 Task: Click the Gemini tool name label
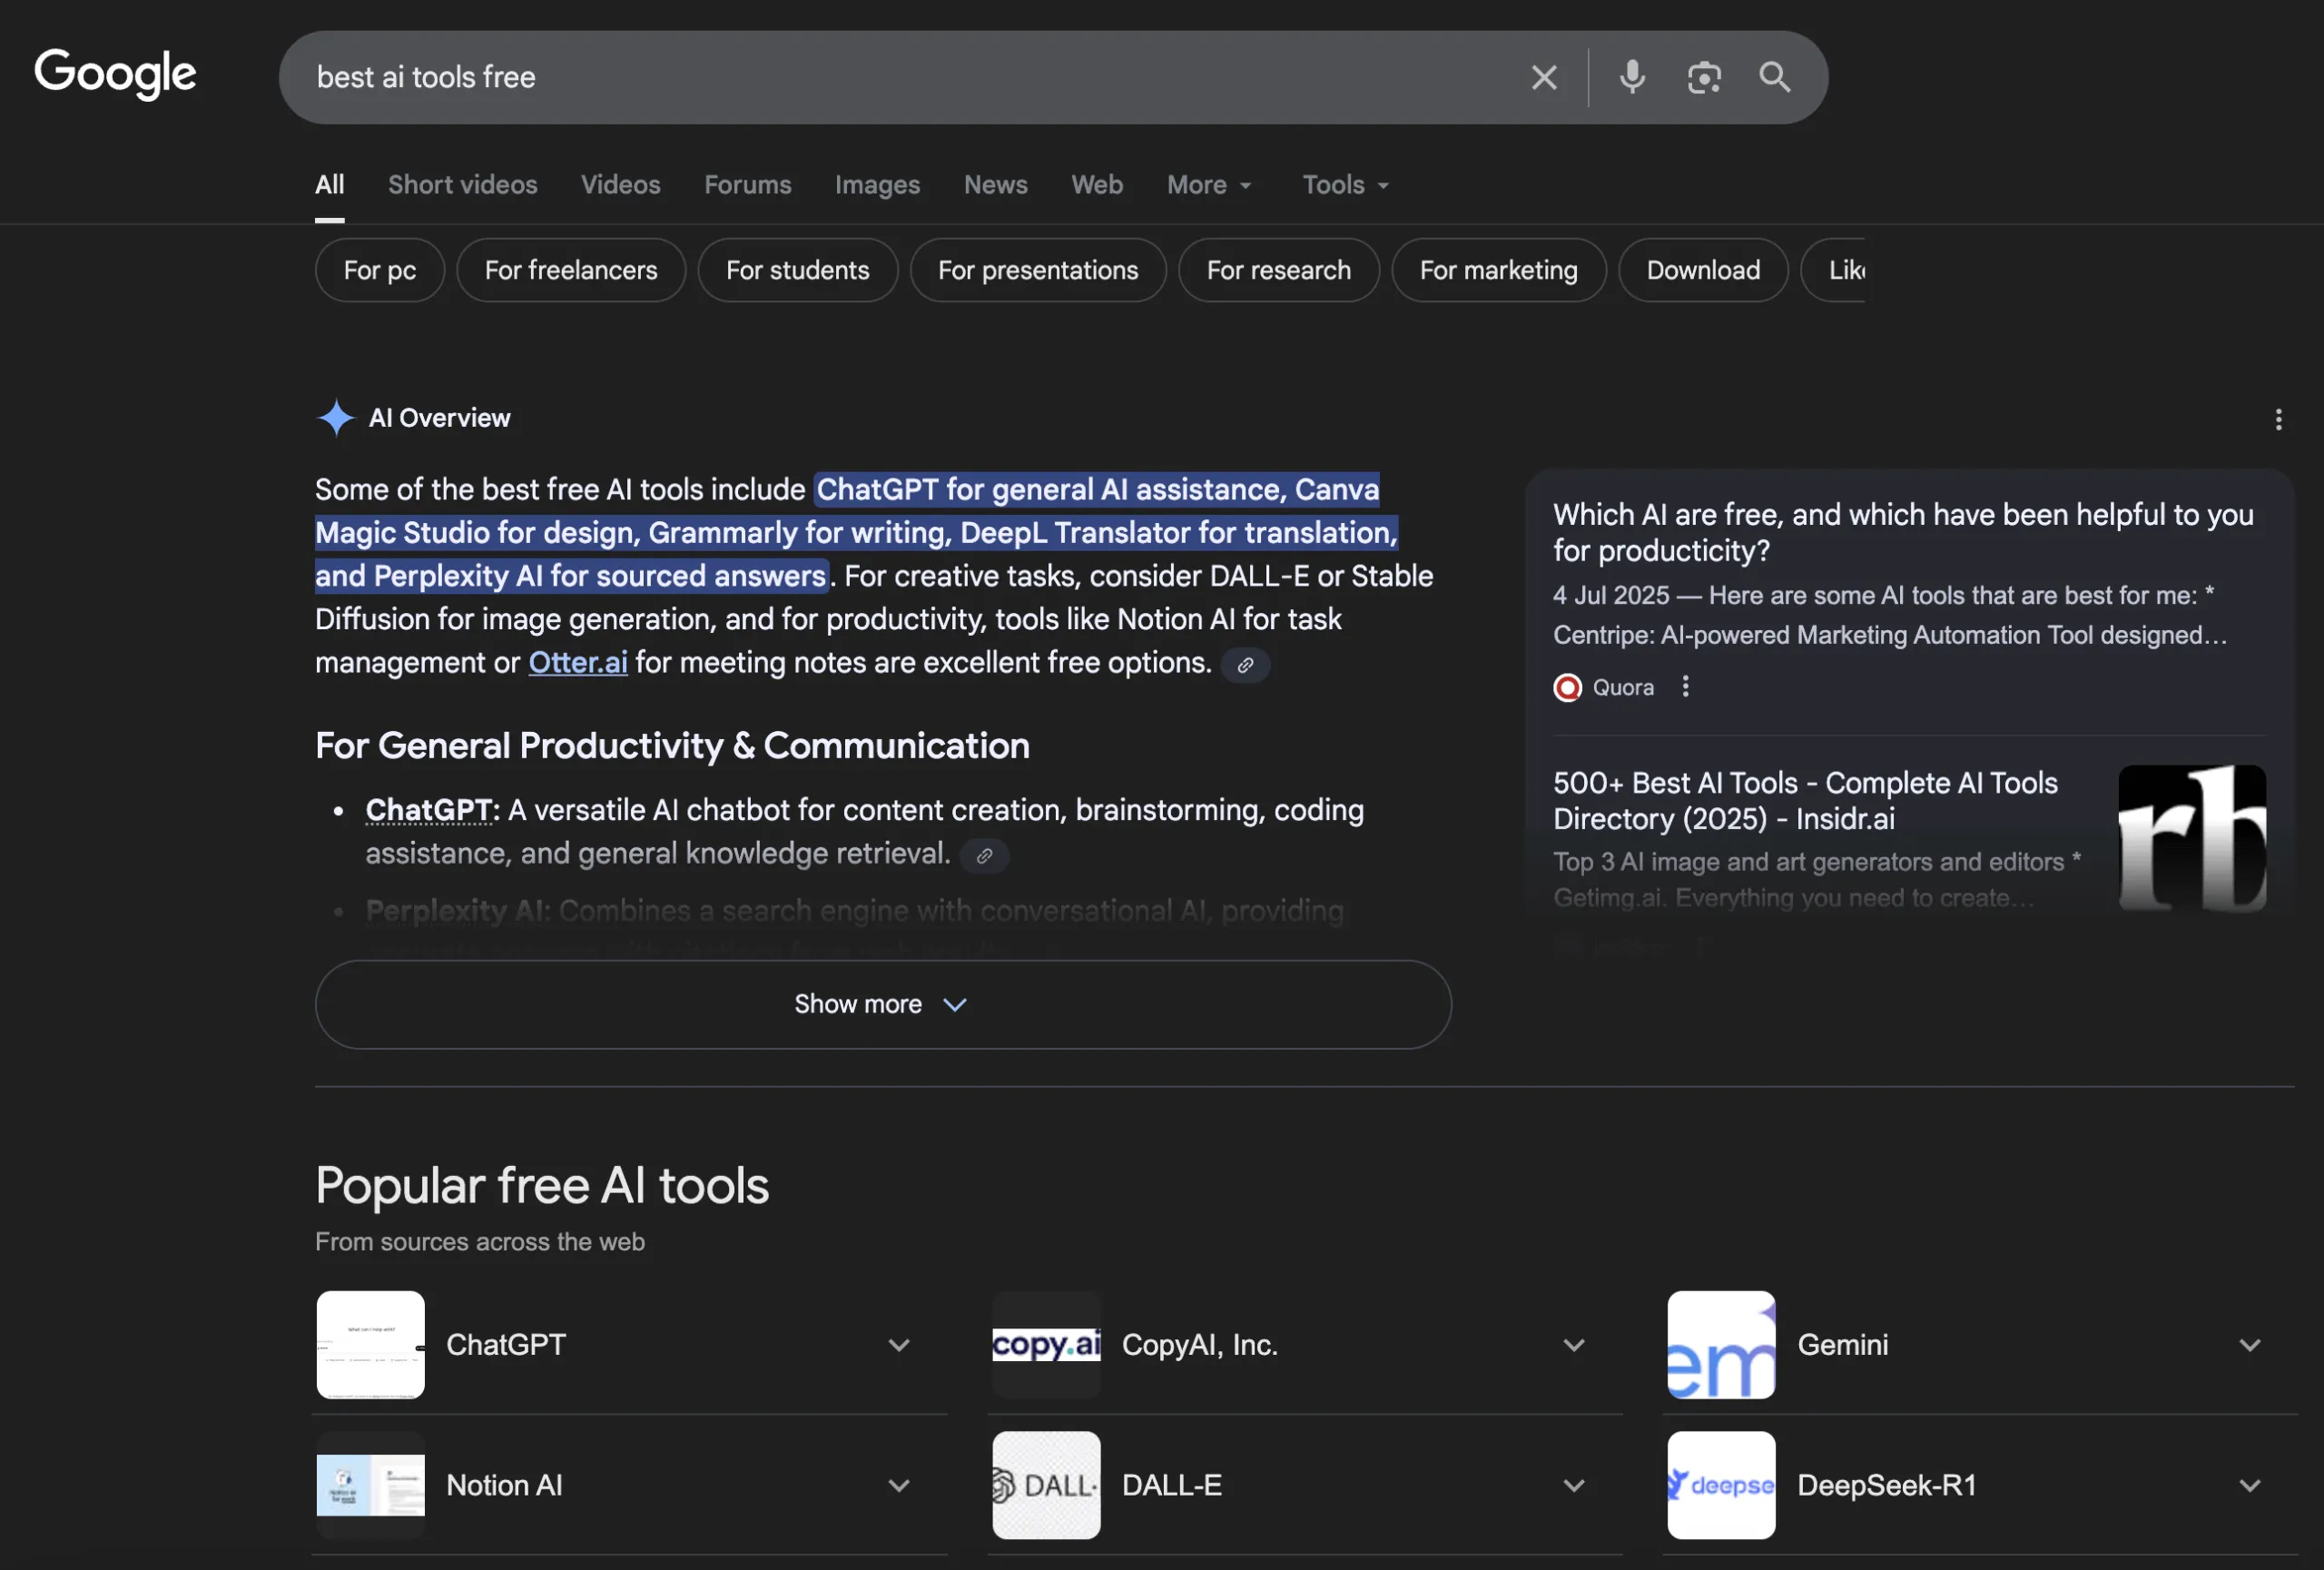click(1843, 1345)
